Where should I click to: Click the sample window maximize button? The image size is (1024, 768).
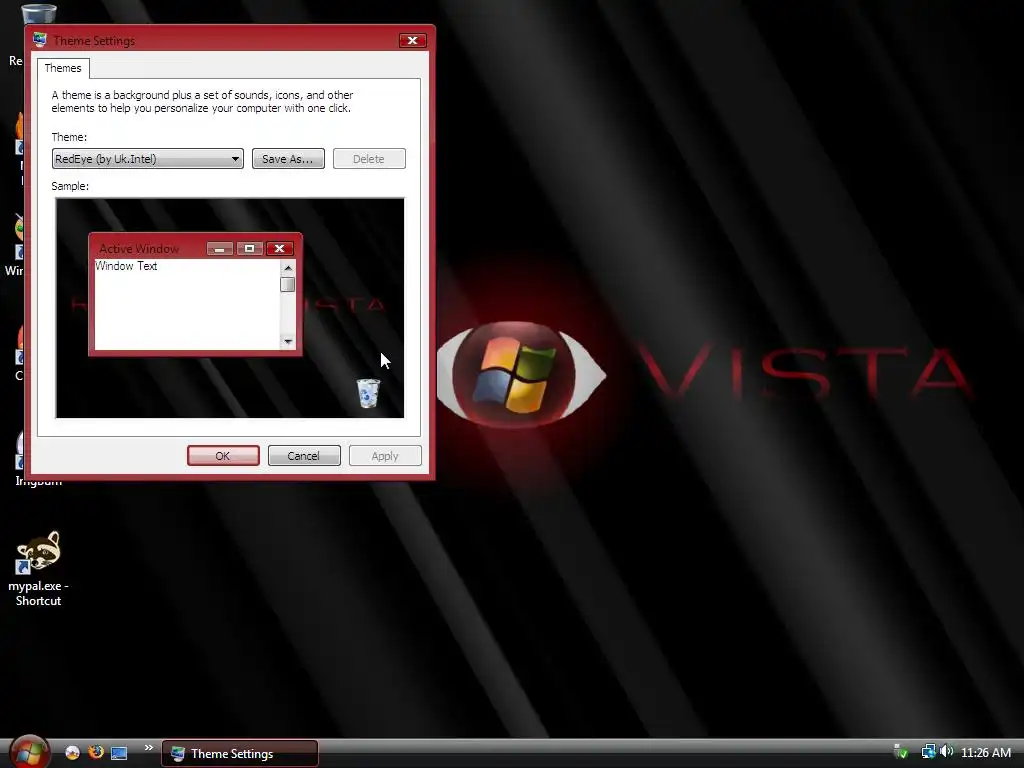[249, 249]
